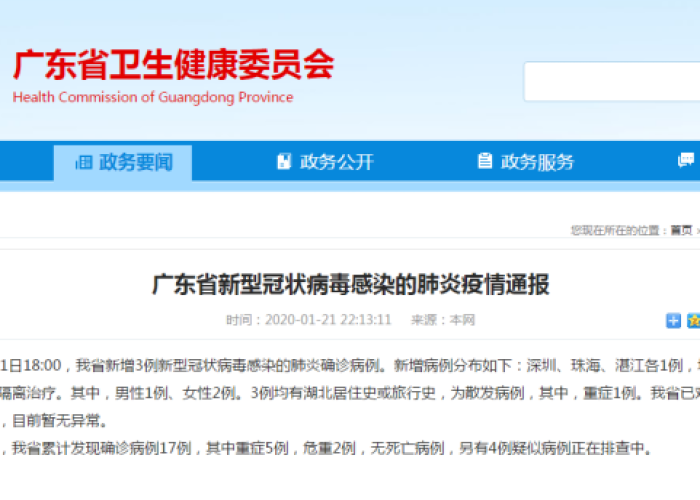Click the publish time 2020-01-21 22:13:11

(x=328, y=320)
